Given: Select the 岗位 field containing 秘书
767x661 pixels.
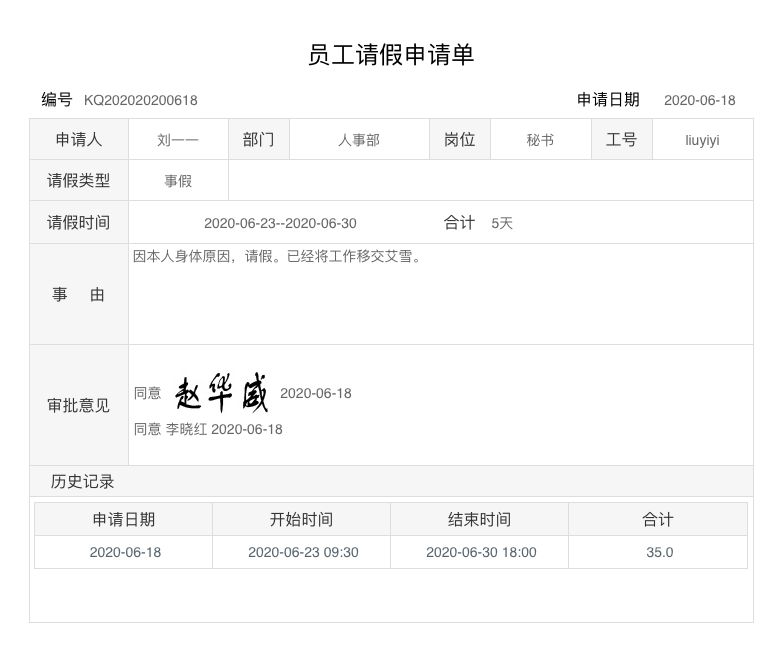Looking at the screenshot, I should coord(540,140).
